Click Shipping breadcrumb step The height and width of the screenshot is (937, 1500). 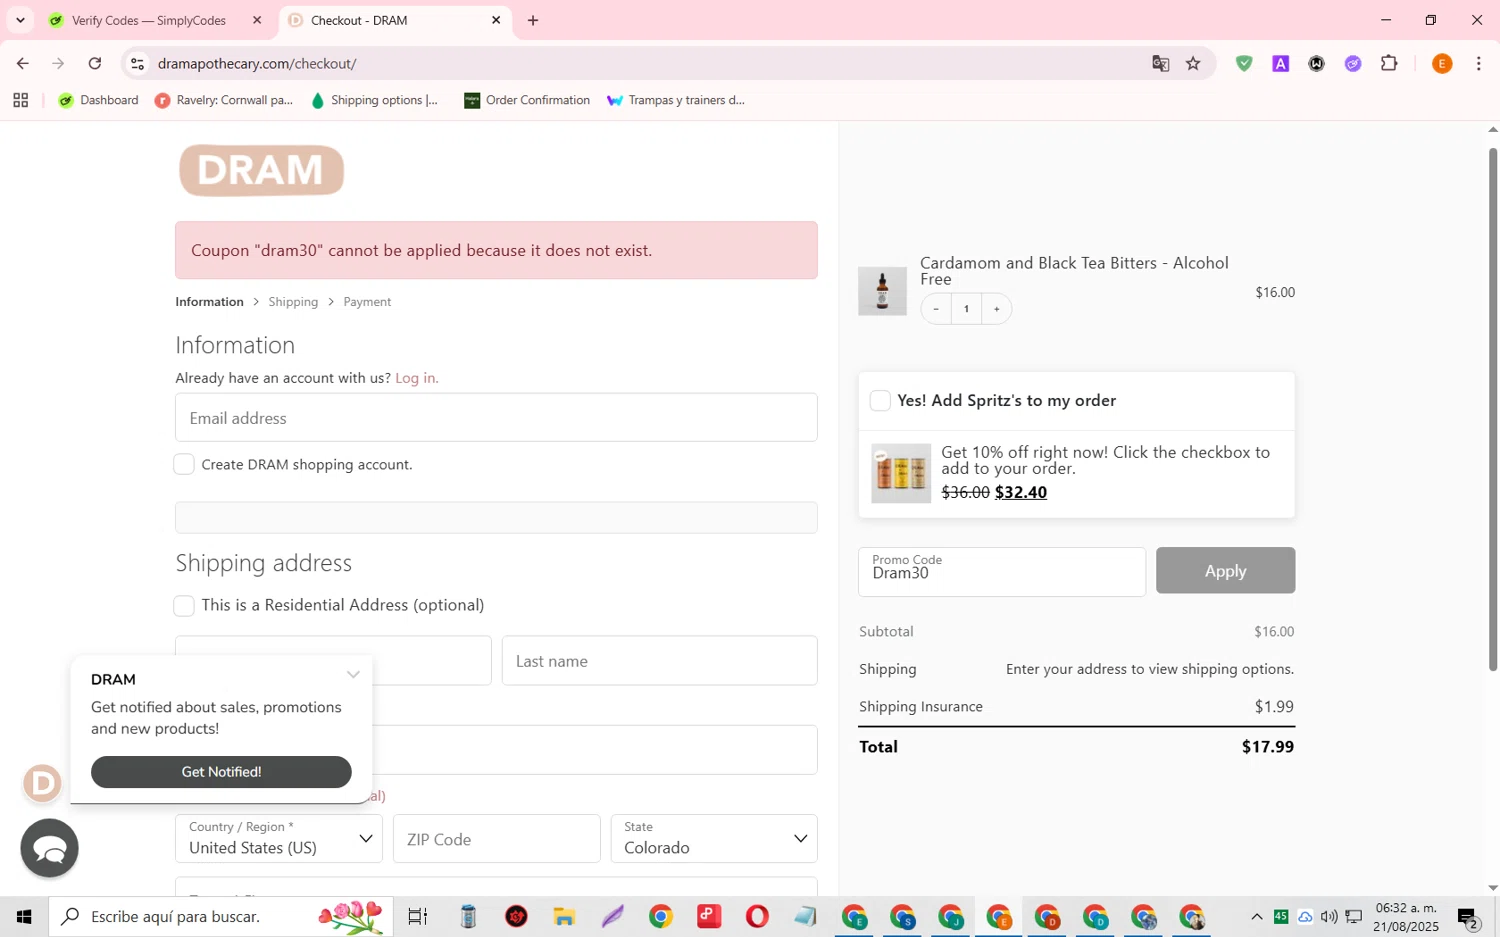(293, 302)
